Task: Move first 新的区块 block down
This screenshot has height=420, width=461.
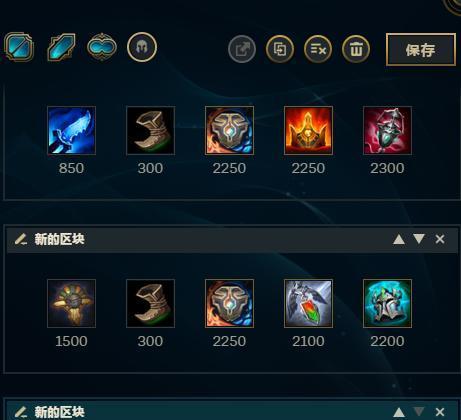Action: click(419, 239)
